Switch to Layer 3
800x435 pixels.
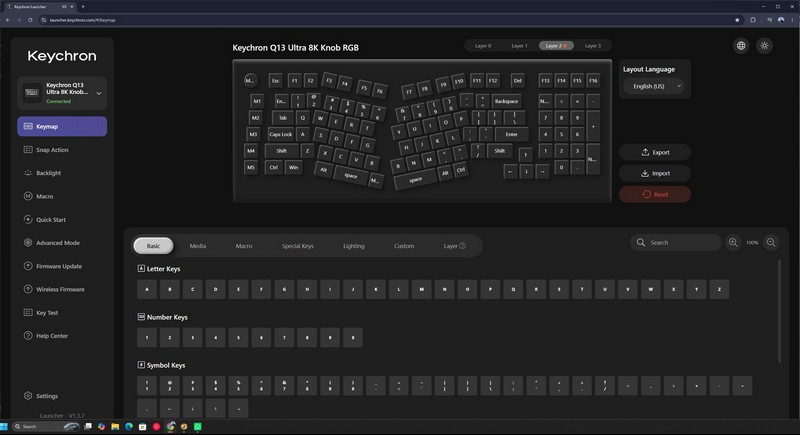[x=592, y=46]
